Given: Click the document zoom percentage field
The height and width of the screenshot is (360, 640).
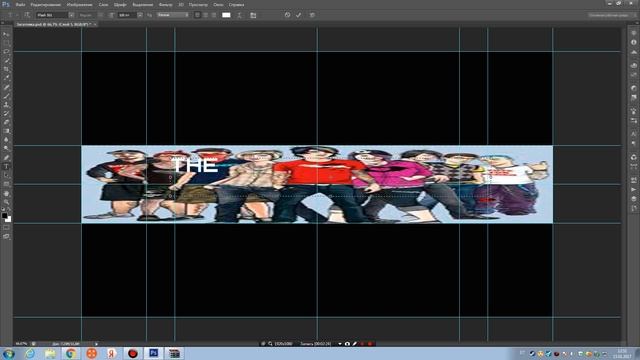Looking at the screenshot, I should click(x=21, y=344).
